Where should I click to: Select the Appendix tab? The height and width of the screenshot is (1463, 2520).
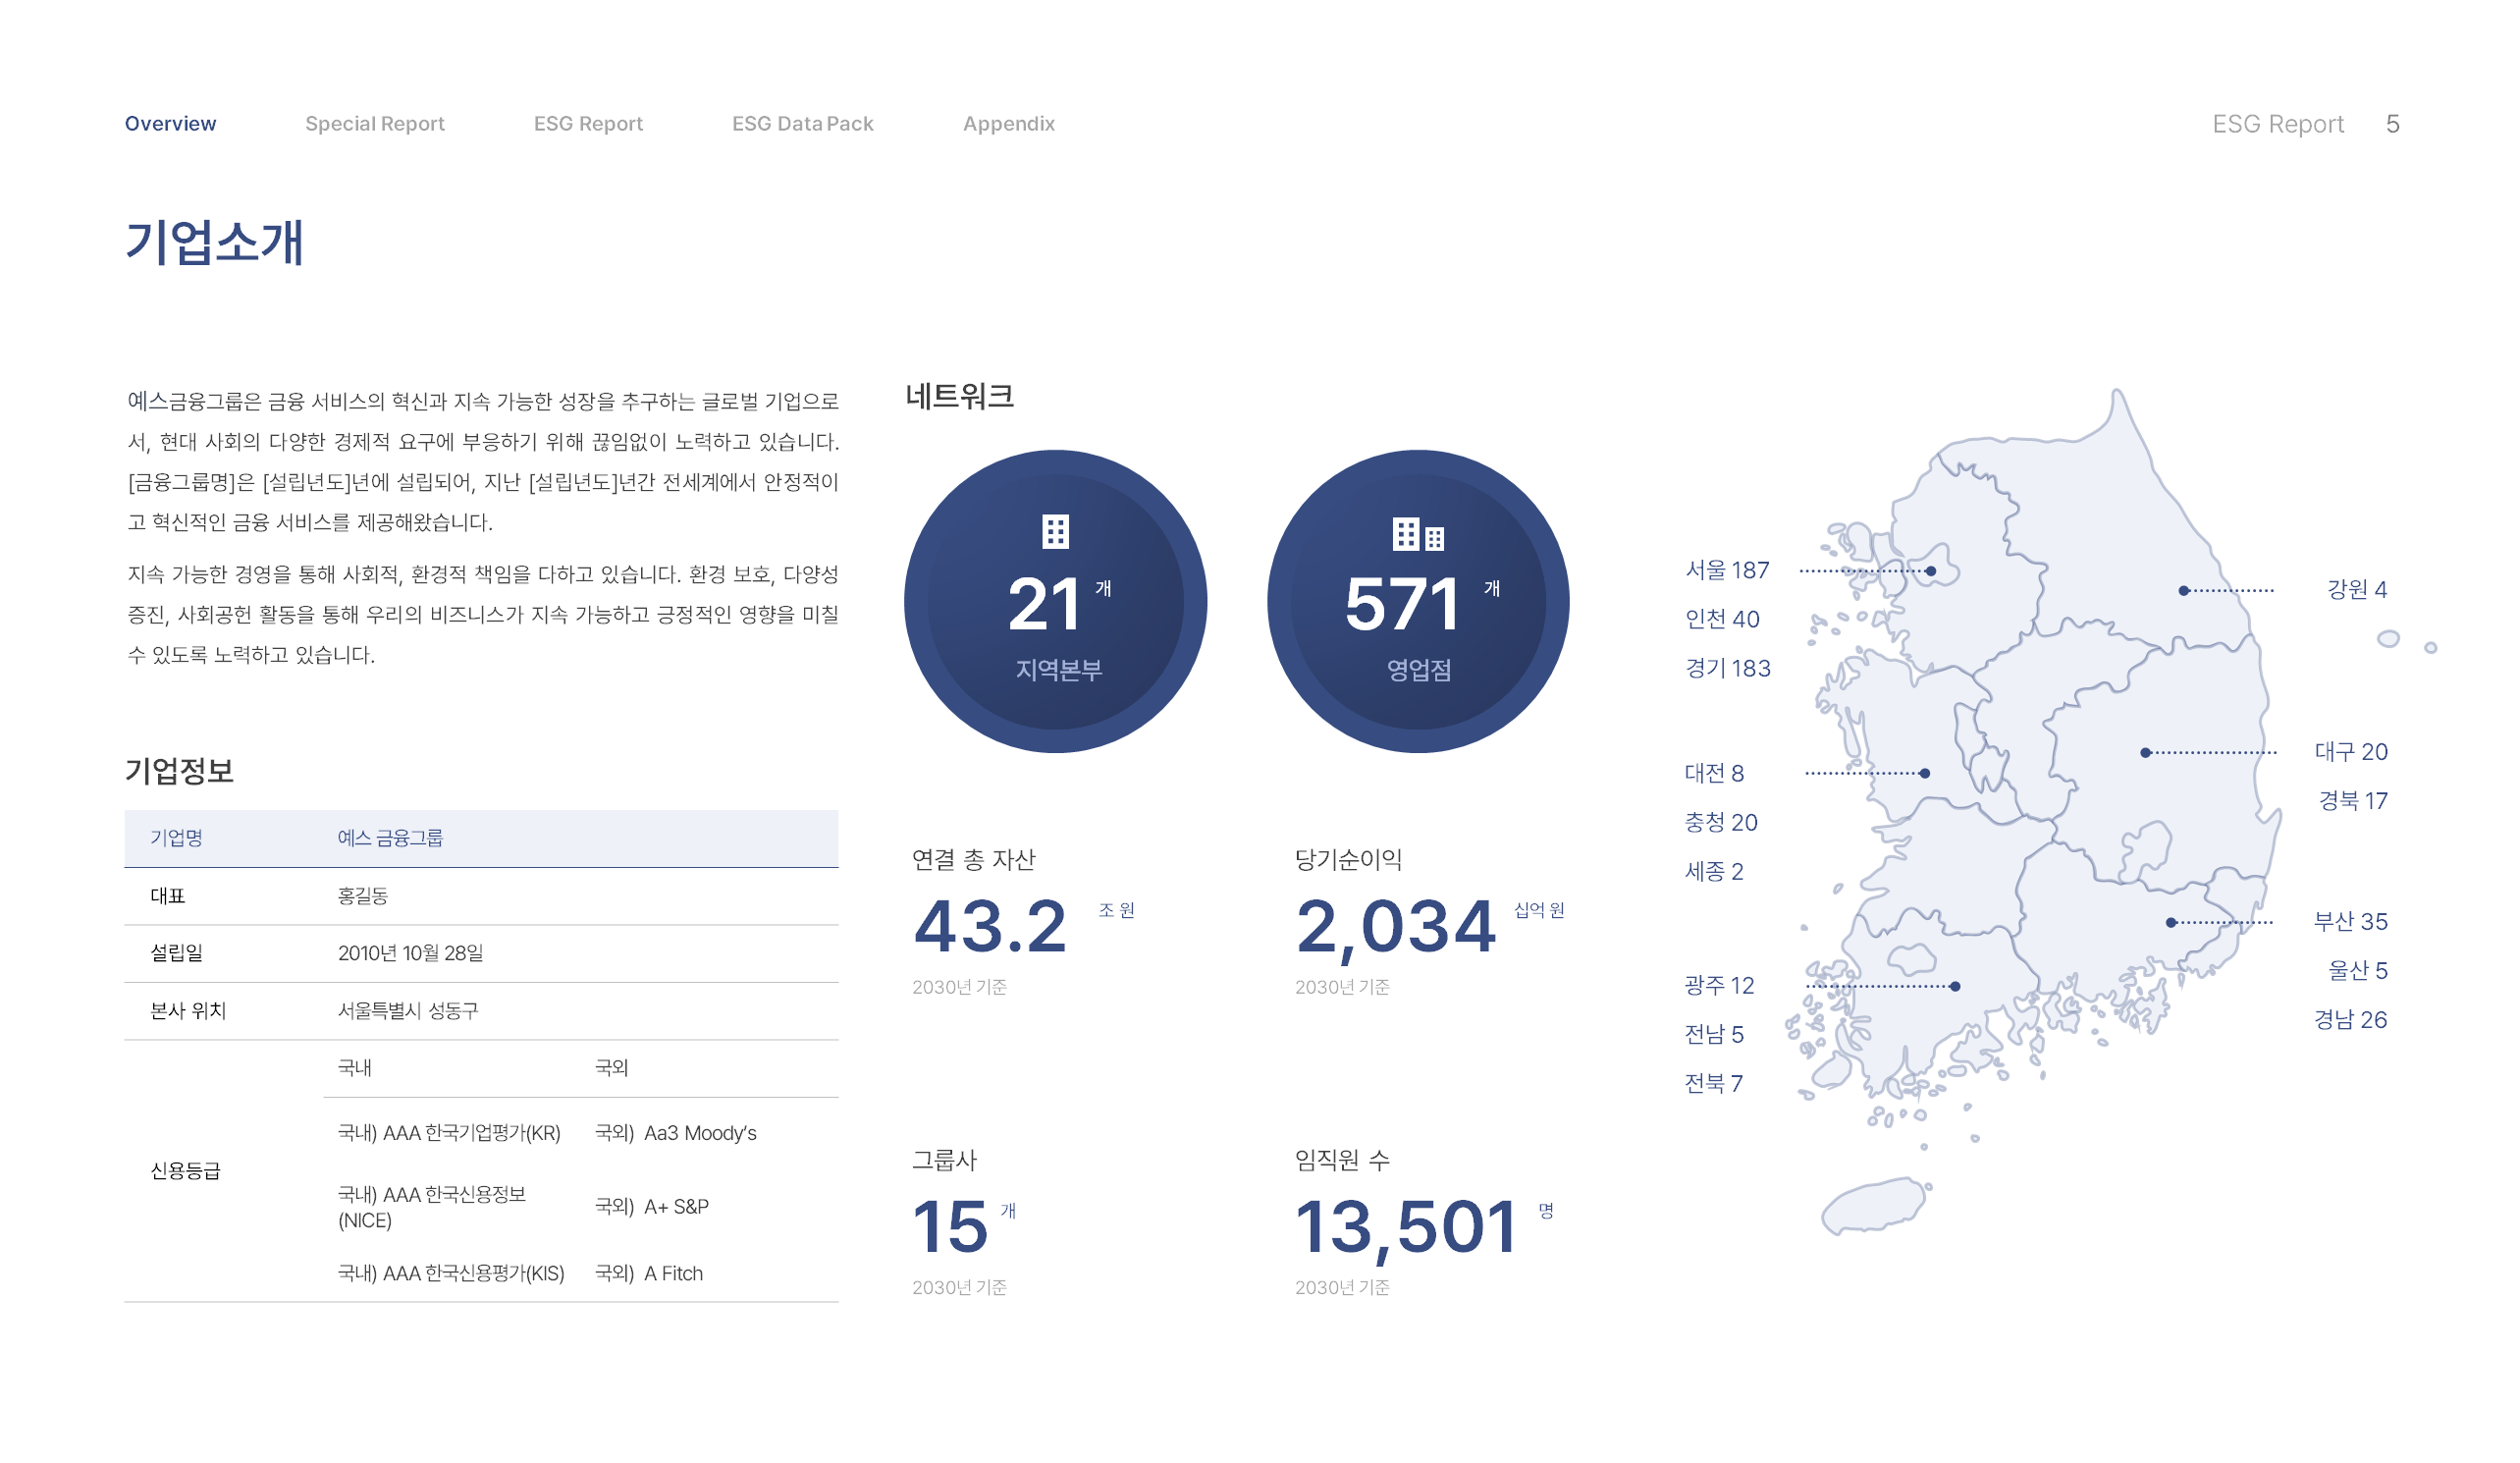1008,124
